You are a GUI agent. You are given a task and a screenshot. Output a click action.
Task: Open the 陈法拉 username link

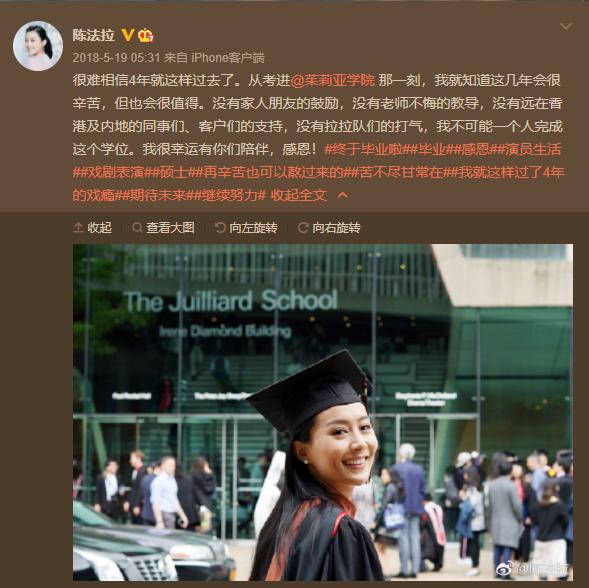[x=94, y=35]
